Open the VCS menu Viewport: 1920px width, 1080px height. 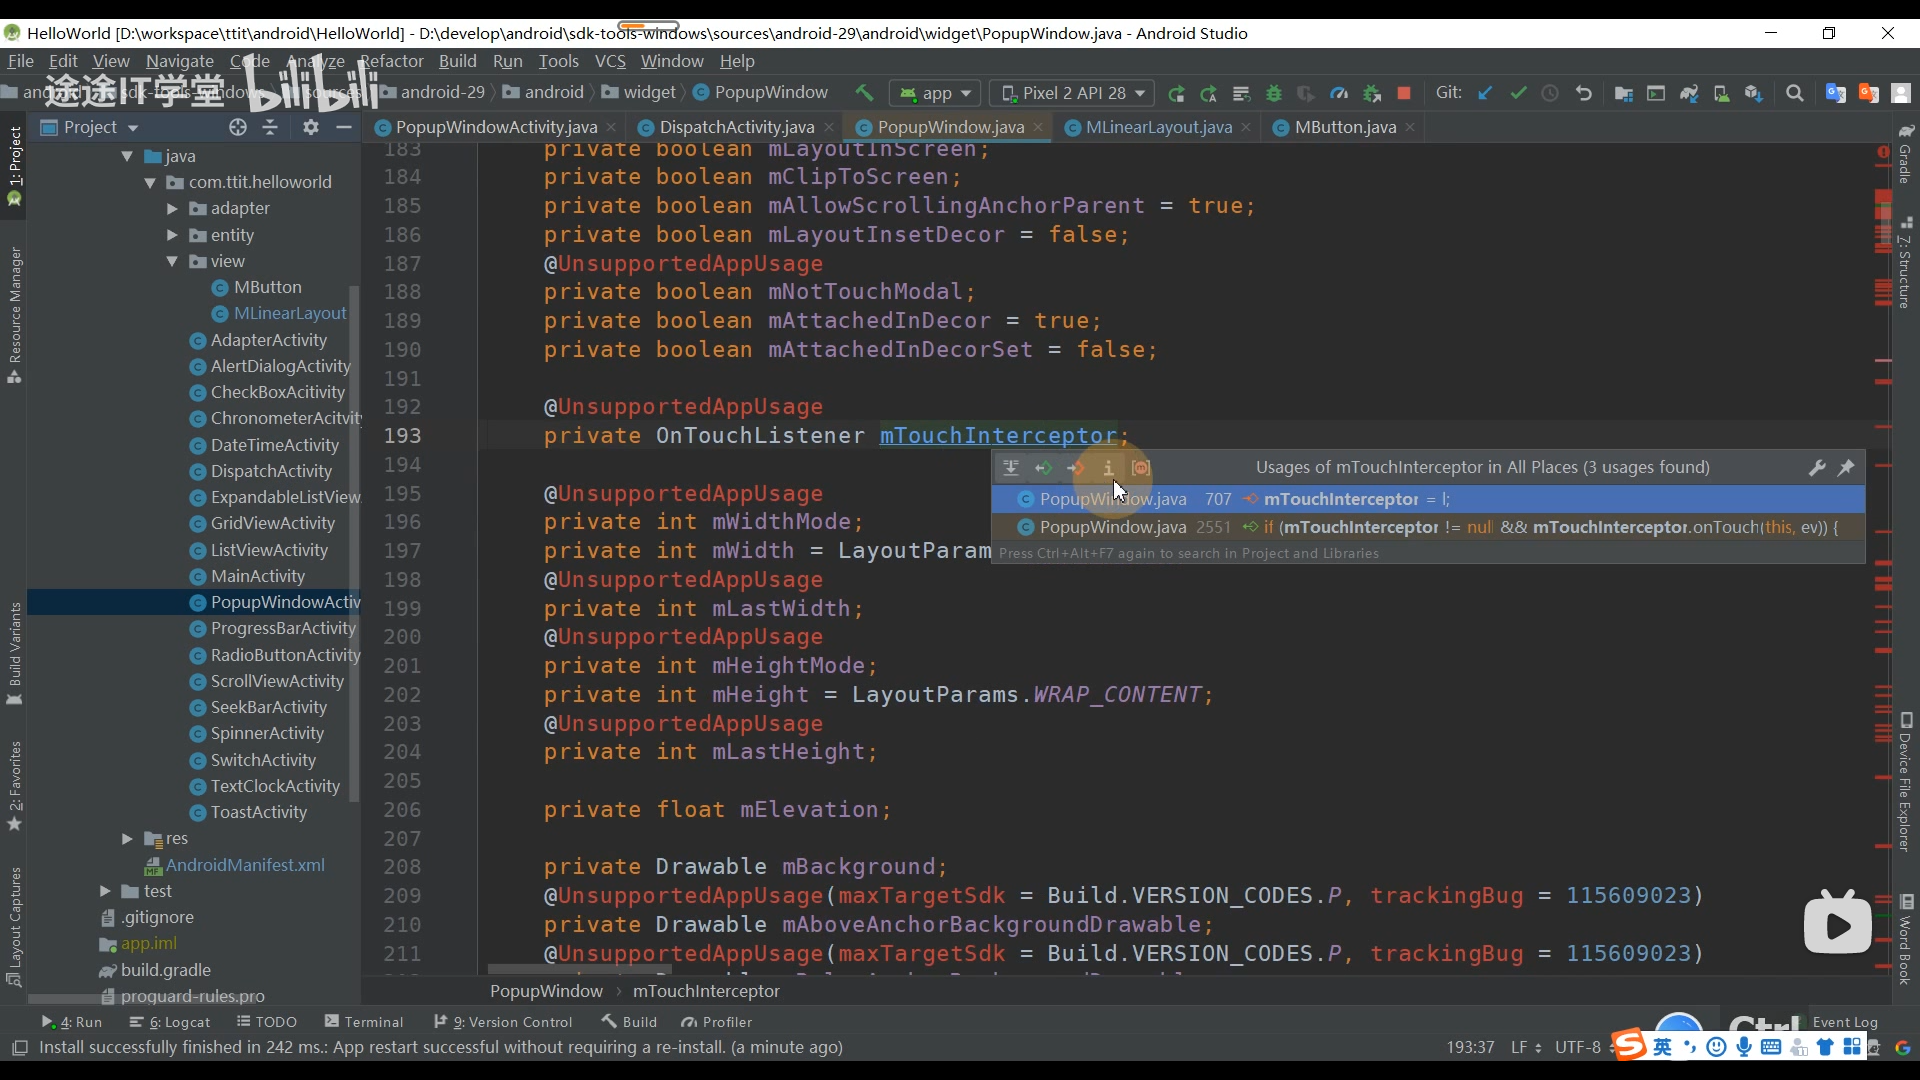point(610,61)
